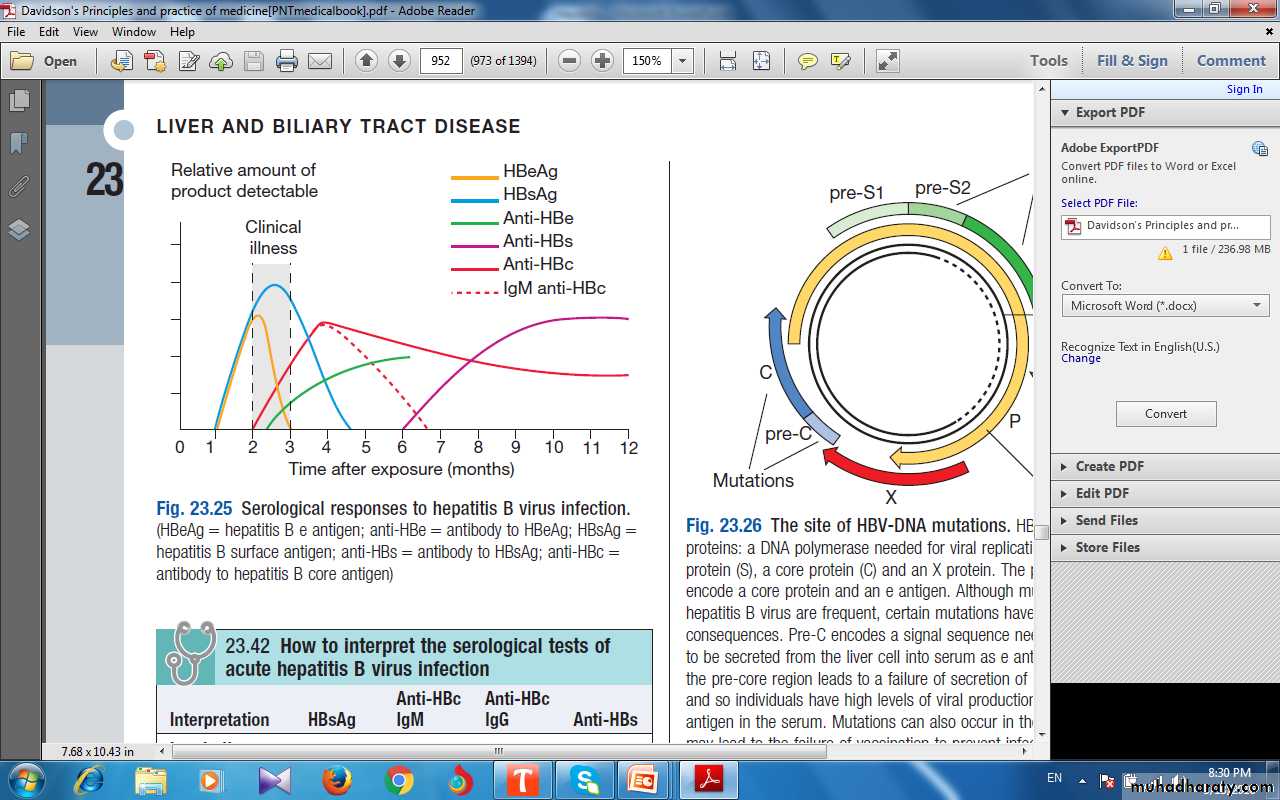Screen dimensions: 1280x800
Task: Zoom in using the plus button
Action: (x=602, y=61)
